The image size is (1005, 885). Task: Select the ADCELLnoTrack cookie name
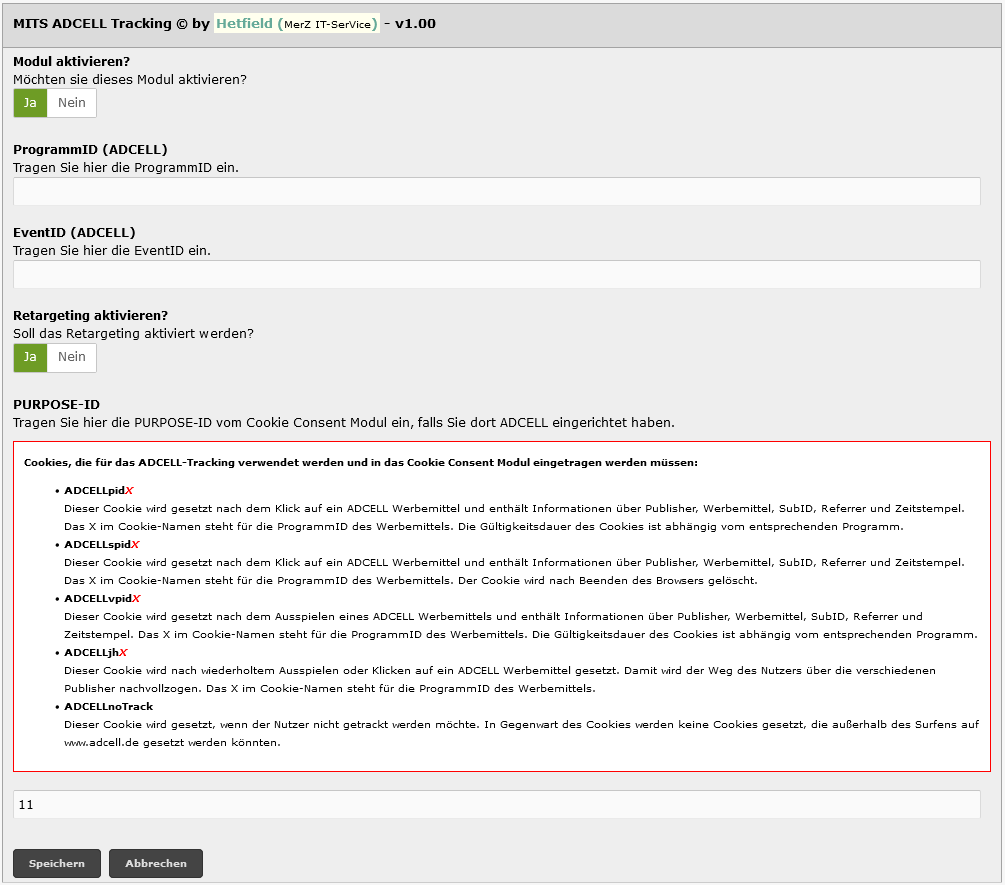(108, 706)
